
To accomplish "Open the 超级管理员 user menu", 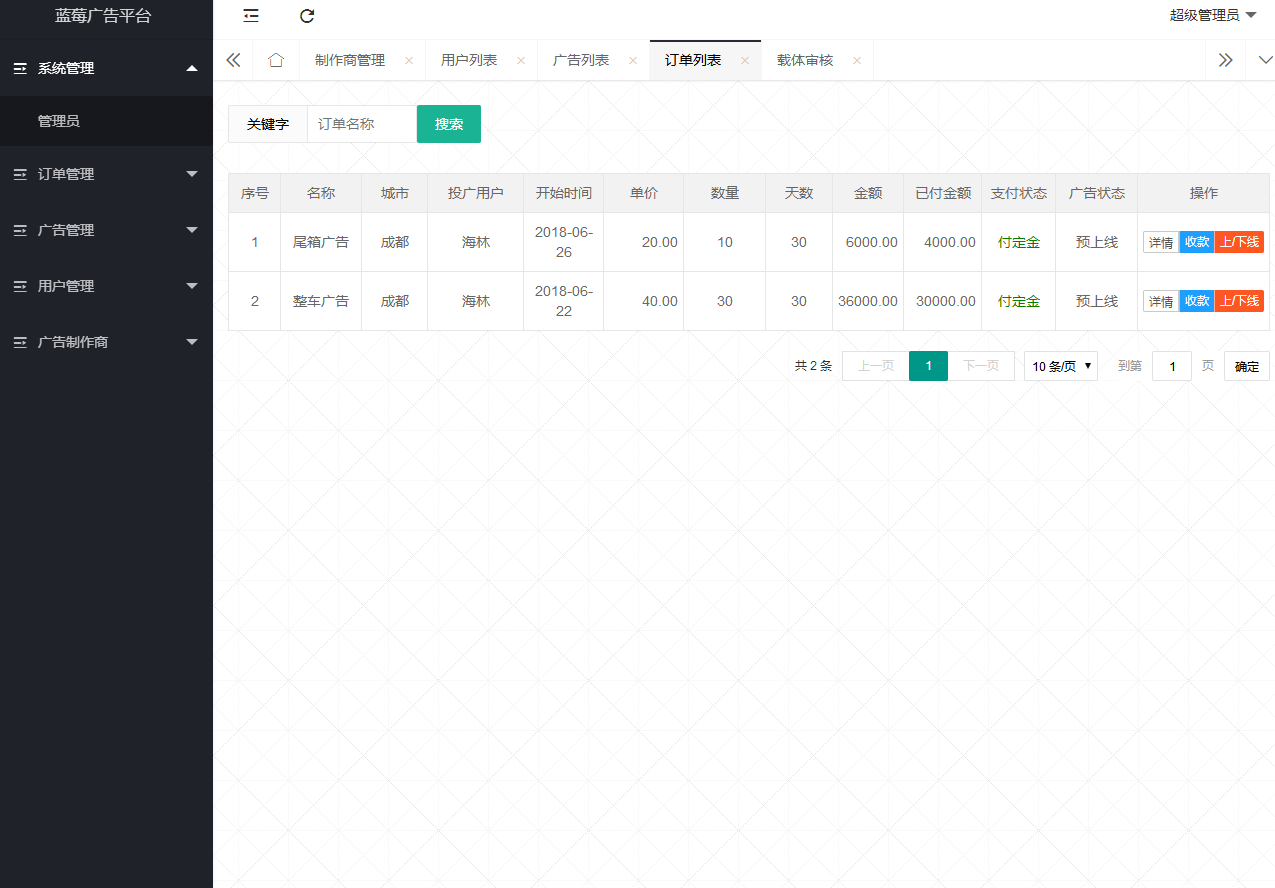I will click(1212, 15).
